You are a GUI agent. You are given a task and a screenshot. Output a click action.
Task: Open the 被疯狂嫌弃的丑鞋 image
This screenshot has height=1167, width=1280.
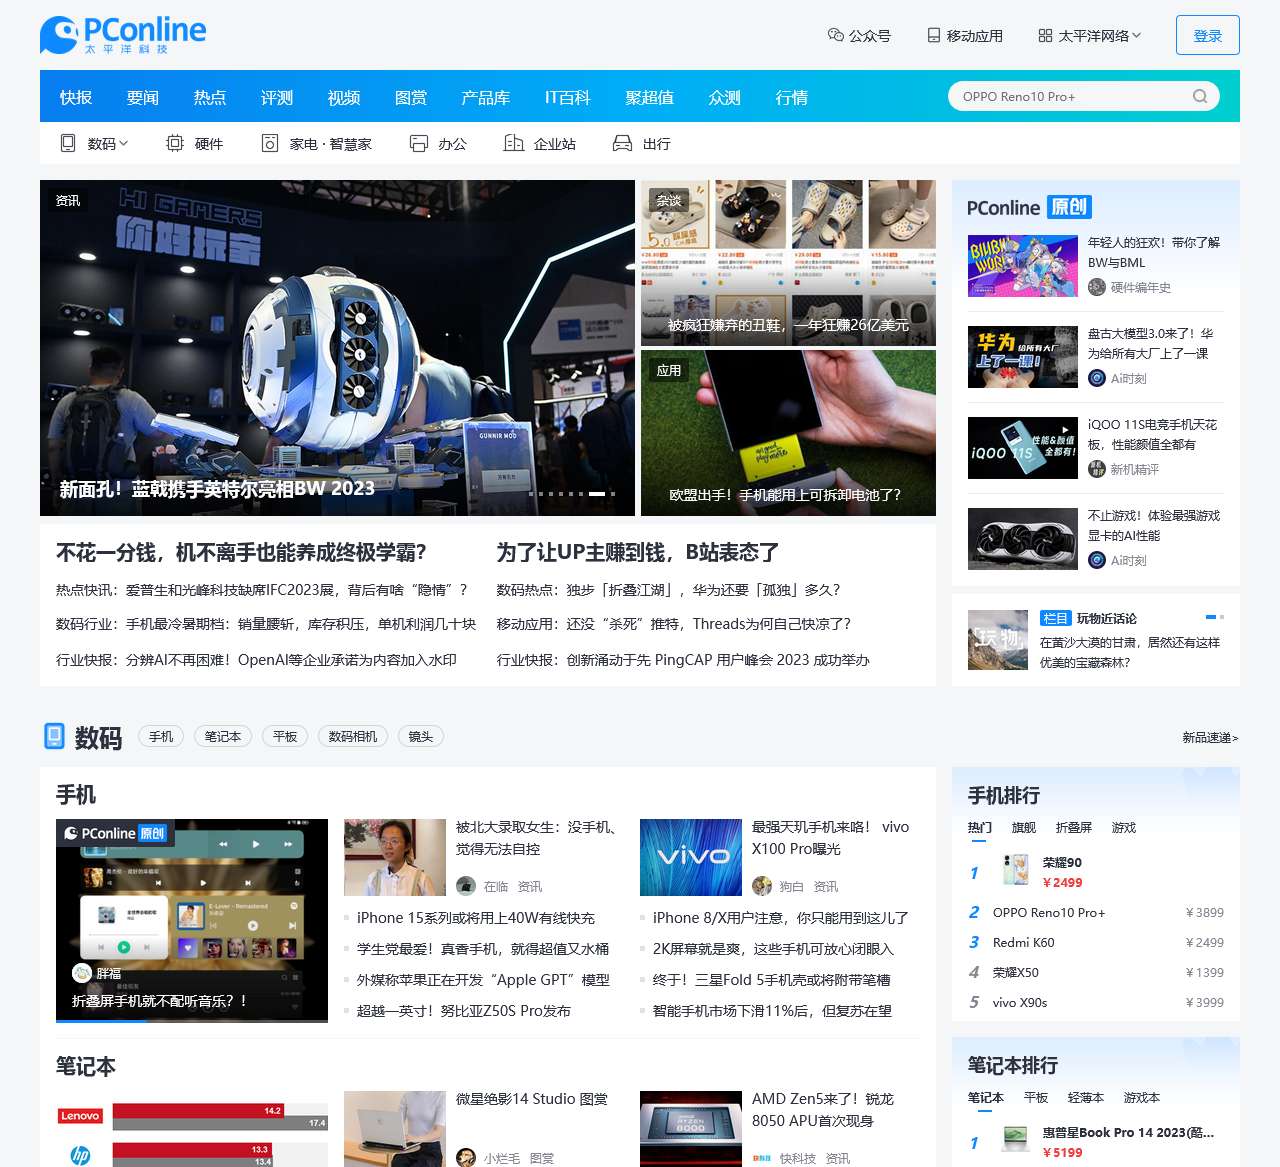788,263
